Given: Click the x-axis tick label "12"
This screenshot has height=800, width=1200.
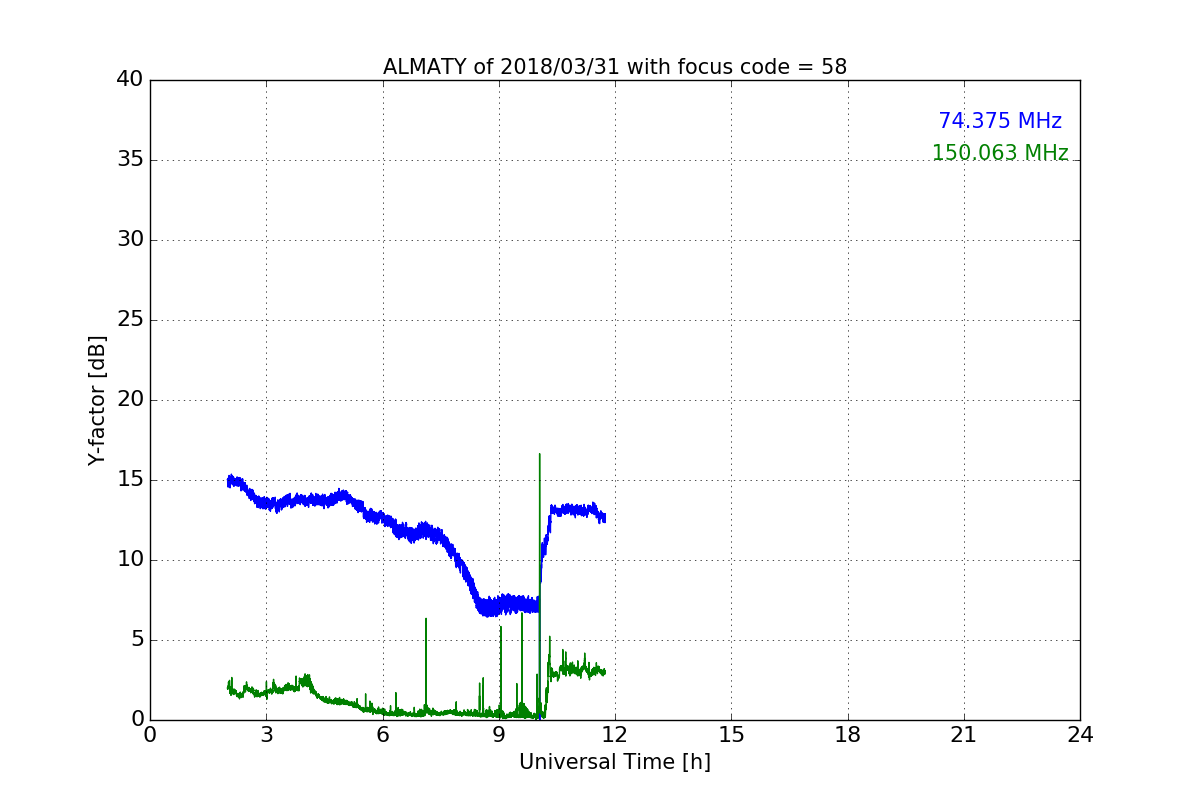Looking at the screenshot, I should (615, 735).
